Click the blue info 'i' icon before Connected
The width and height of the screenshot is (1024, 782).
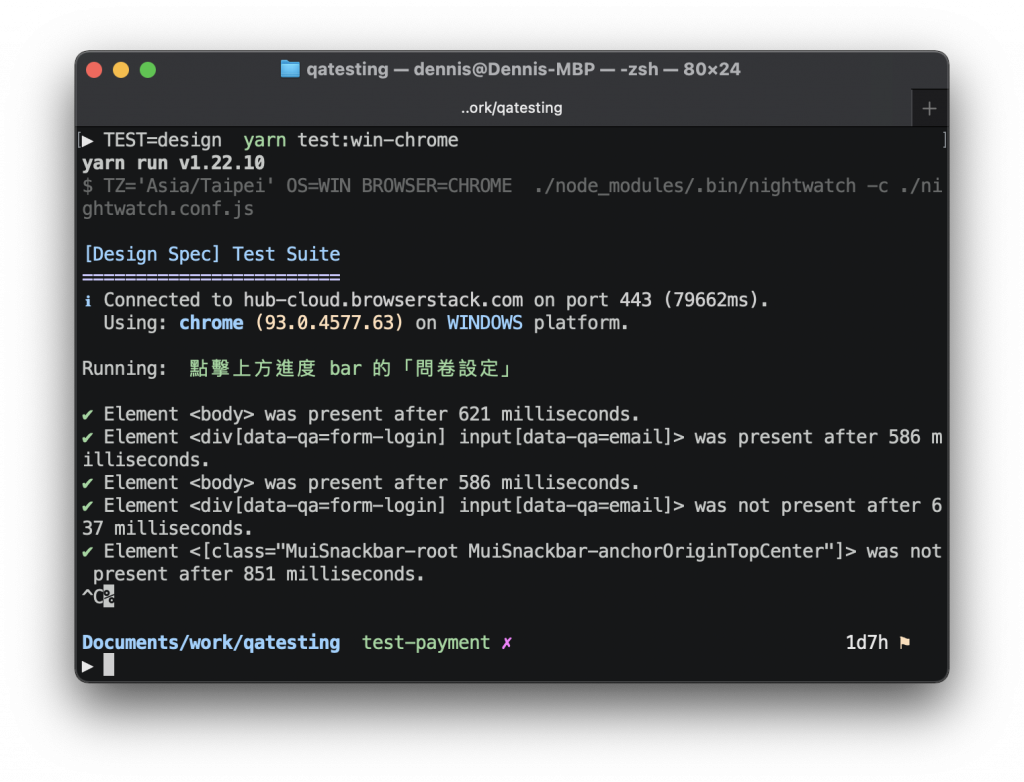88,301
